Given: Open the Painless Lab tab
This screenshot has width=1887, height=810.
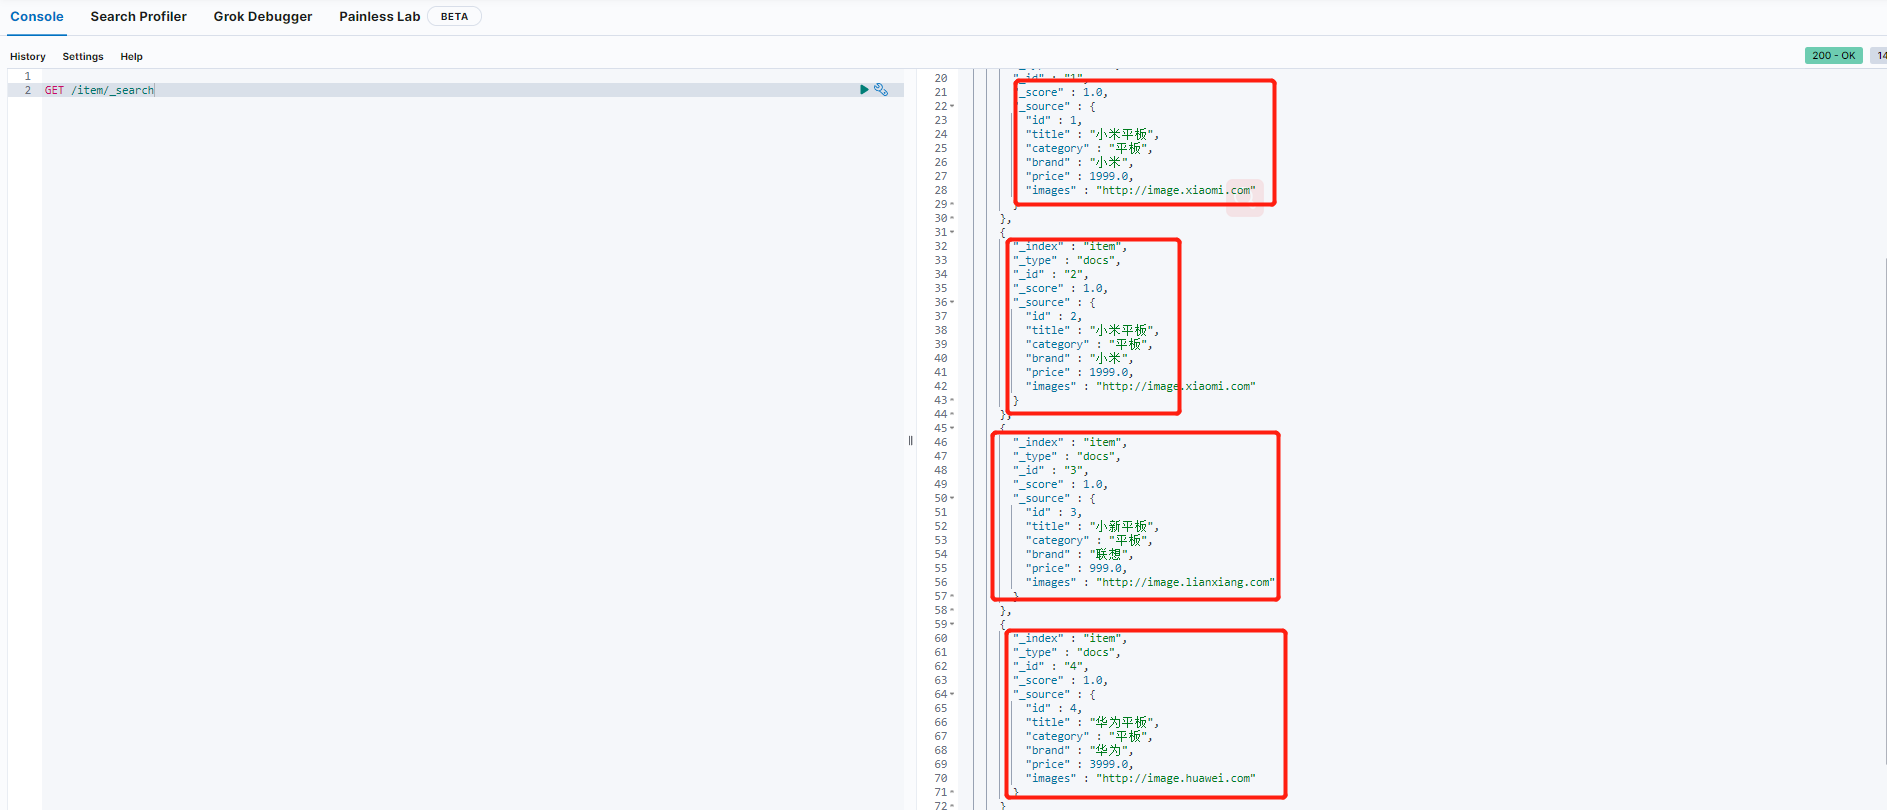Looking at the screenshot, I should [379, 17].
